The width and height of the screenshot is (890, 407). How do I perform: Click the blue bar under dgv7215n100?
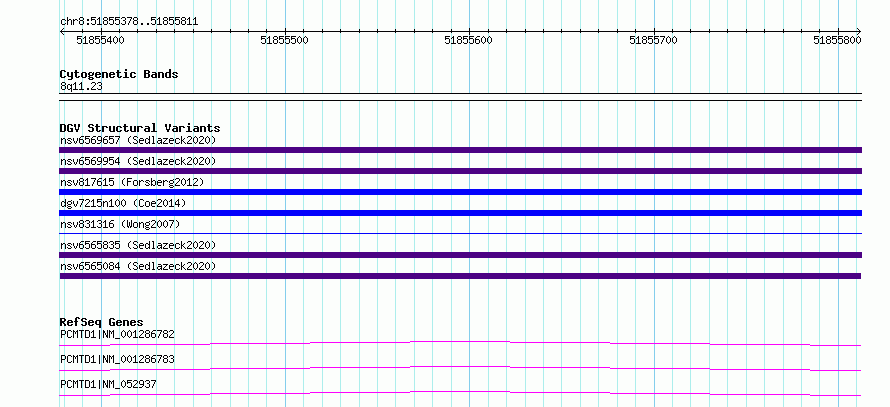click(x=460, y=213)
